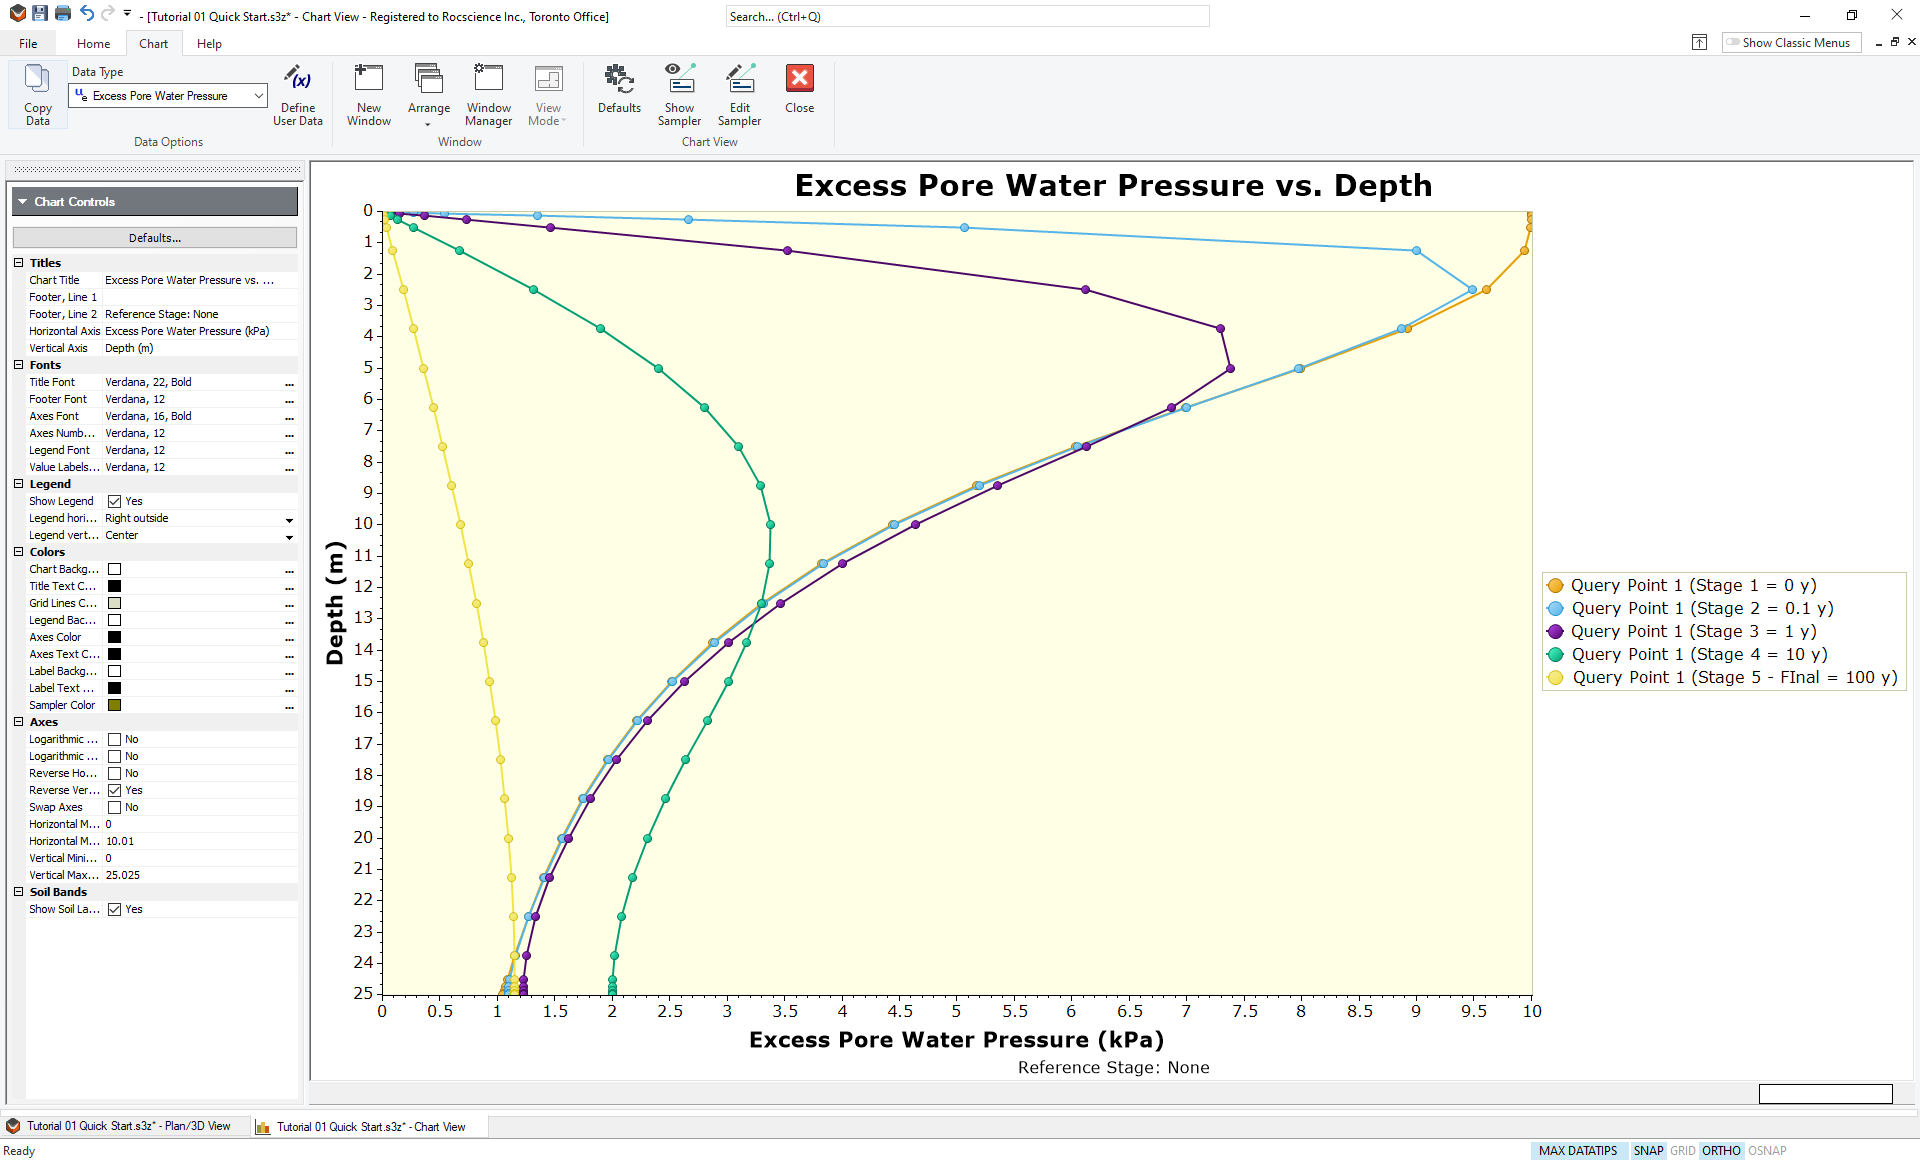The image size is (1920, 1160).
Task: Switch to the Plan/3D View taskbar tab
Action: coord(124,1126)
